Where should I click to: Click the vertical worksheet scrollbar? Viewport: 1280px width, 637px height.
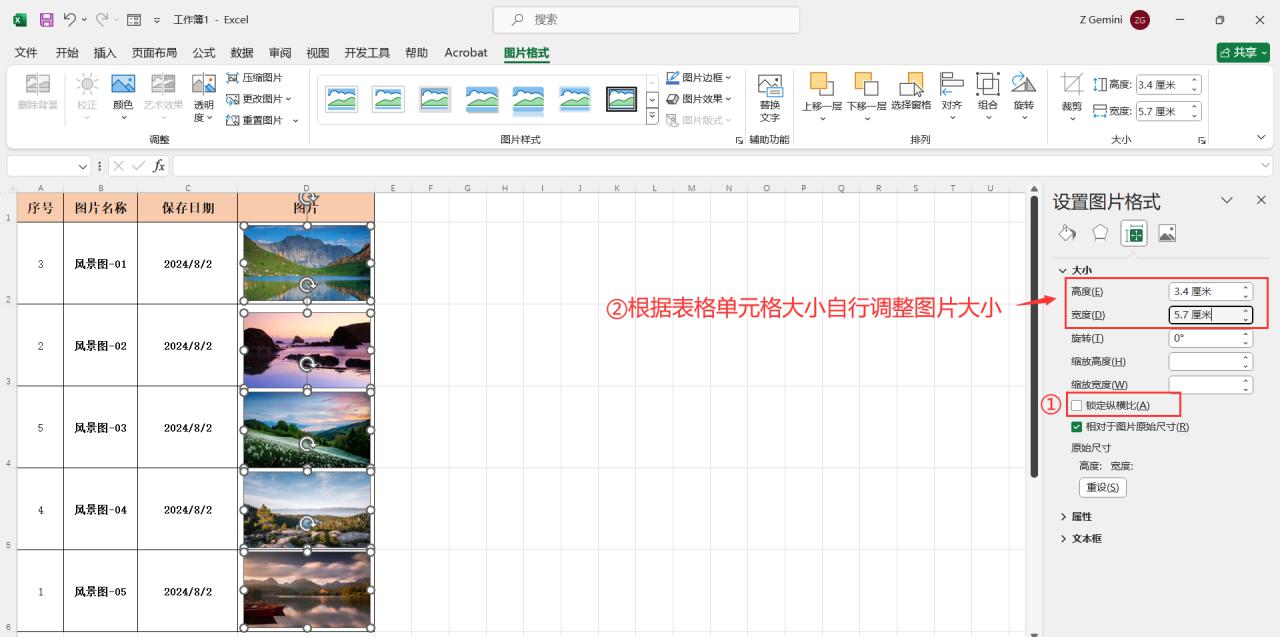[1033, 336]
